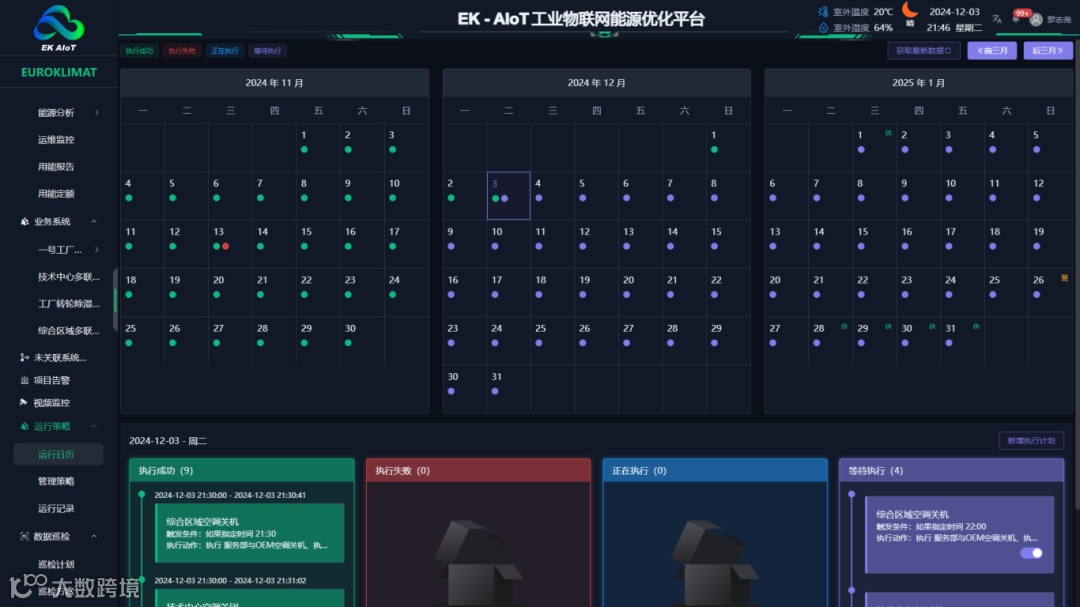This screenshot has width=1080, height=607.
Task: Click the 项目告警 alarm icon
Action: pyautogui.click(x=24, y=380)
